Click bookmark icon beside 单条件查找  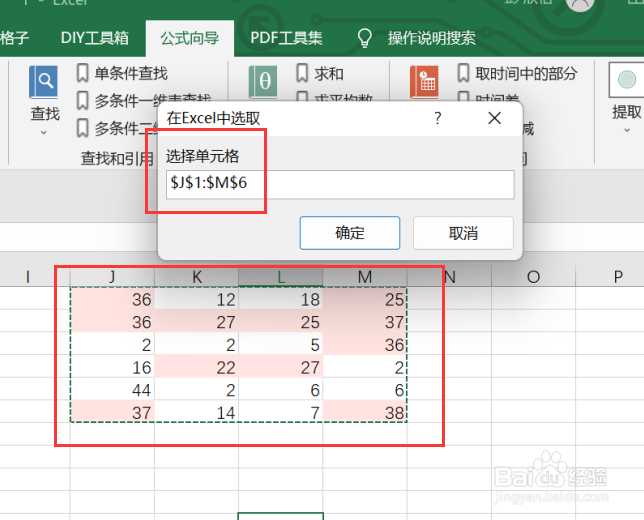[82, 73]
